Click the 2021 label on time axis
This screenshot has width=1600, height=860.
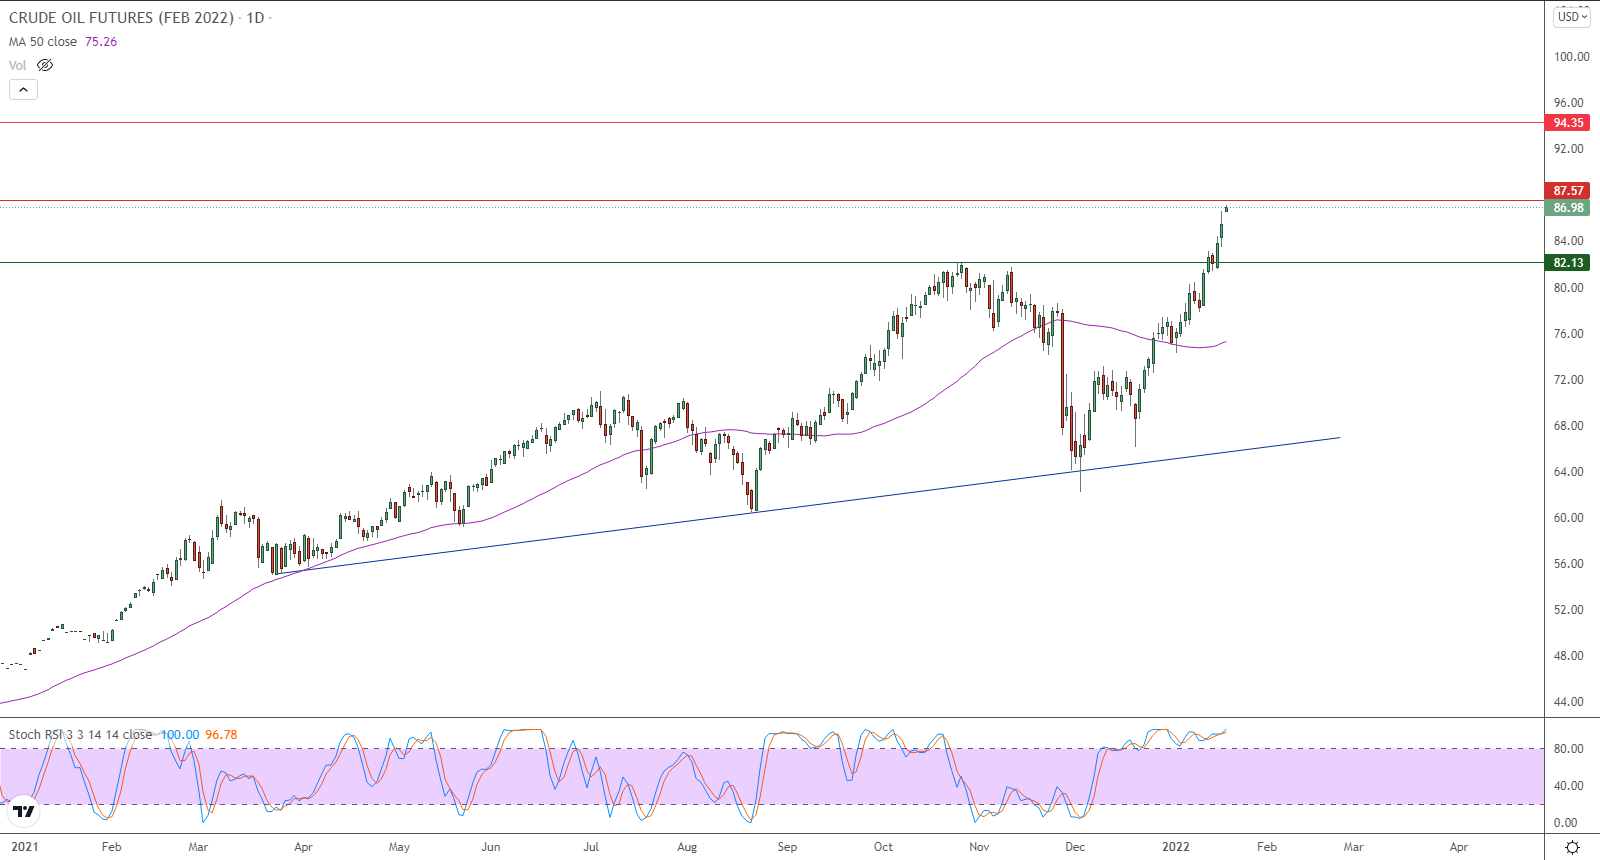pyautogui.click(x=24, y=847)
